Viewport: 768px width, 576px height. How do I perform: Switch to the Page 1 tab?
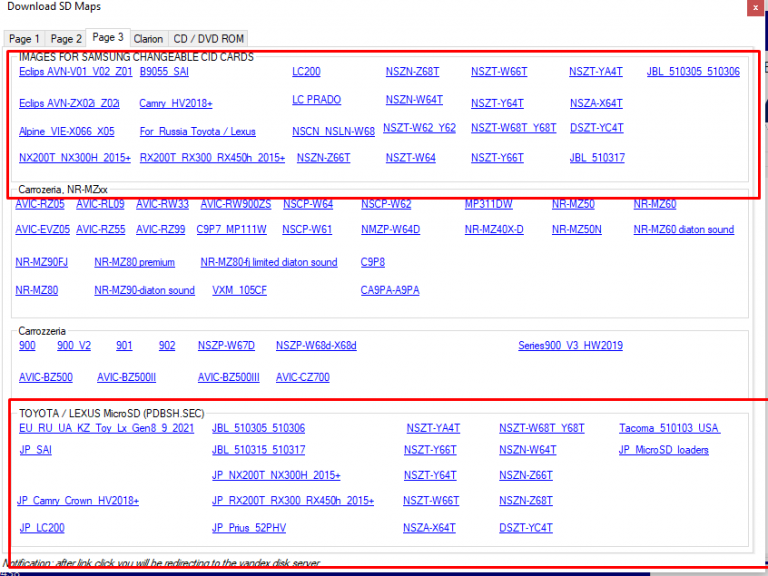point(25,39)
